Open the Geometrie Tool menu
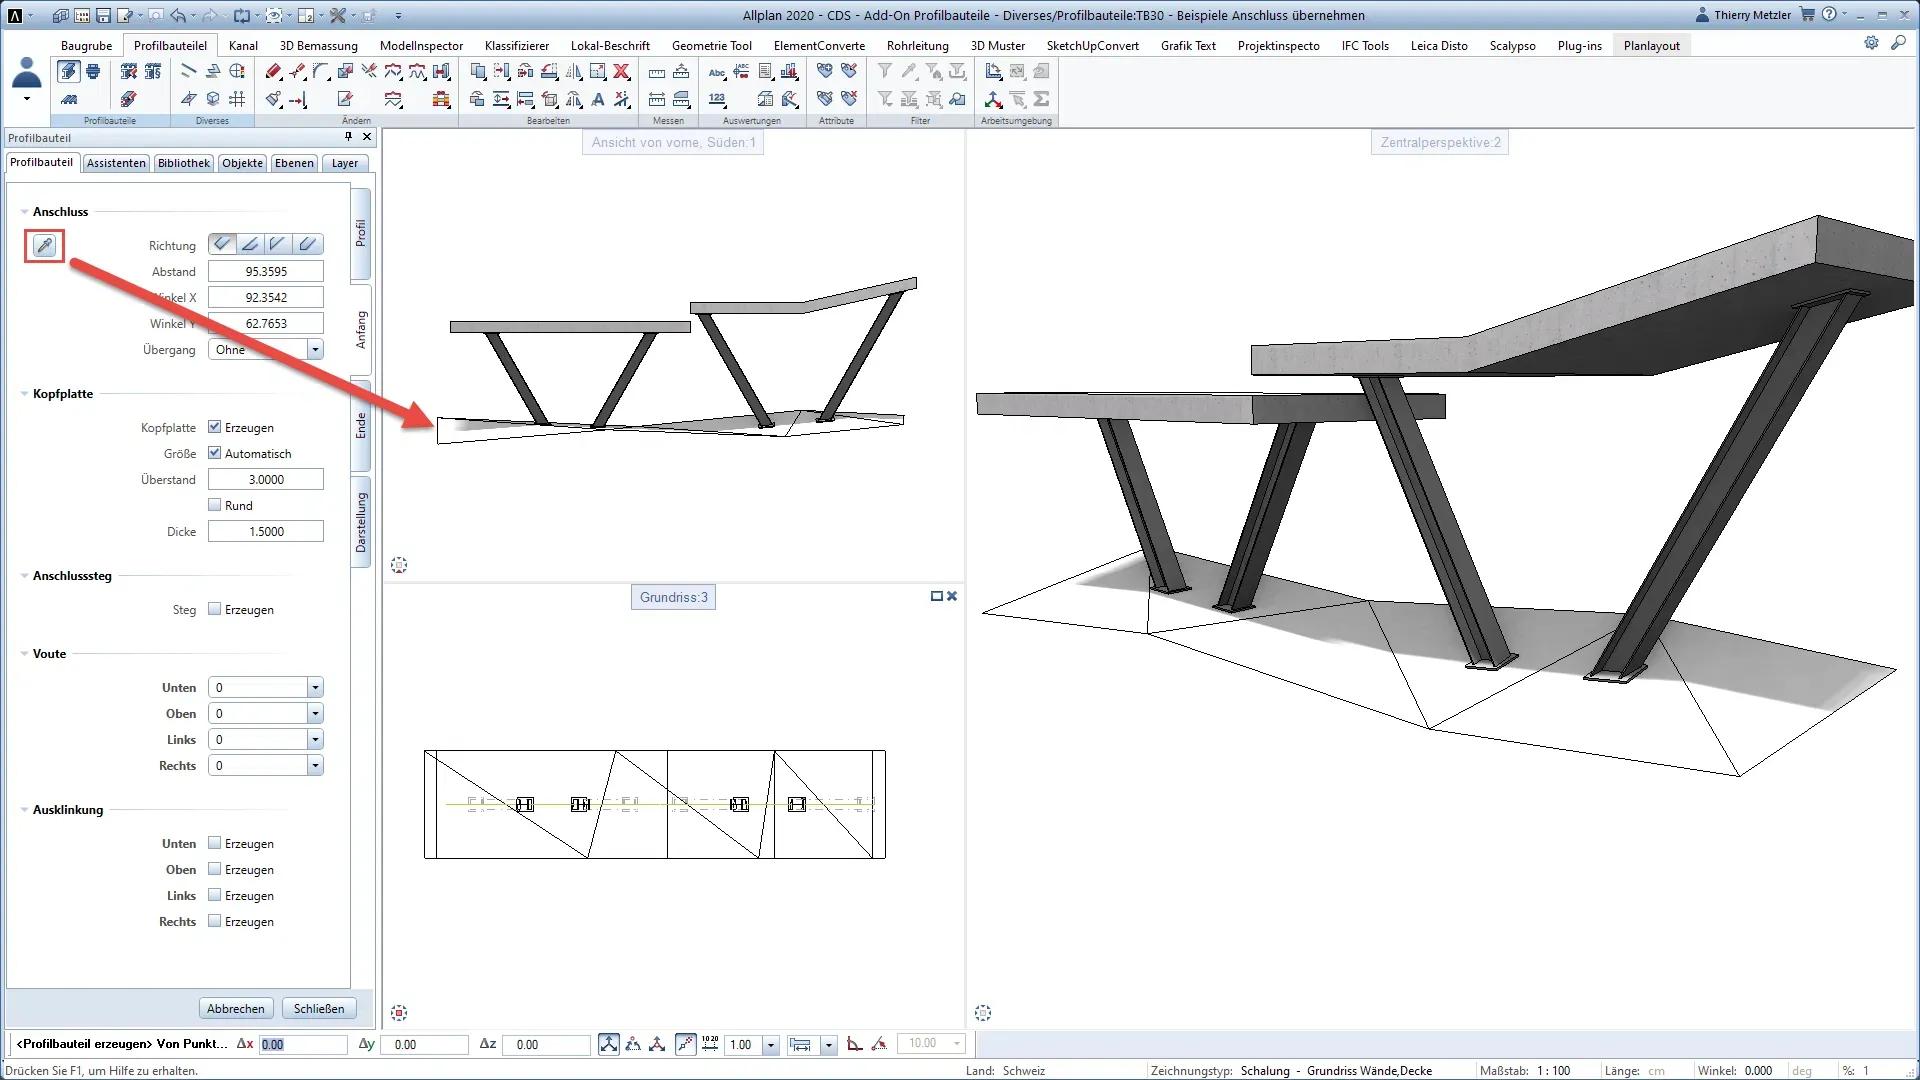This screenshot has height=1080, width=1920. (x=712, y=45)
